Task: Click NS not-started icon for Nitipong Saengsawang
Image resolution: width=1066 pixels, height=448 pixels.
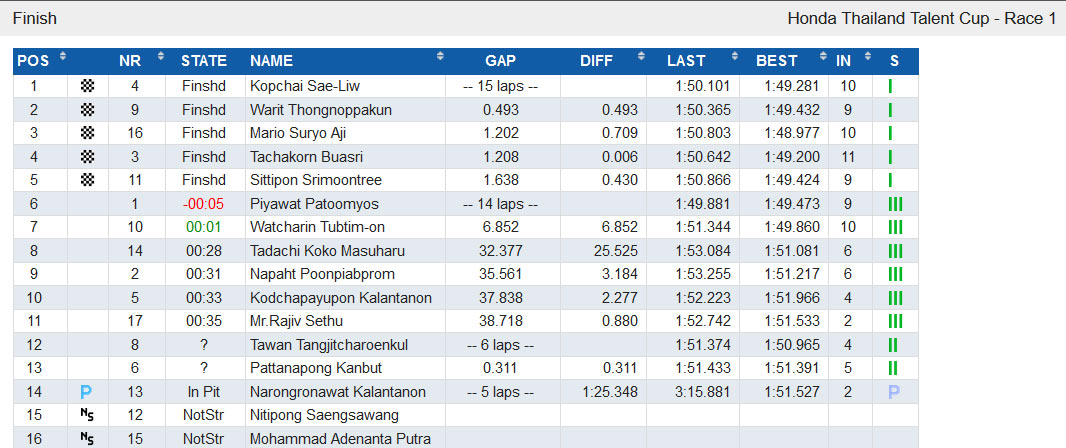Action: (87, 415)
